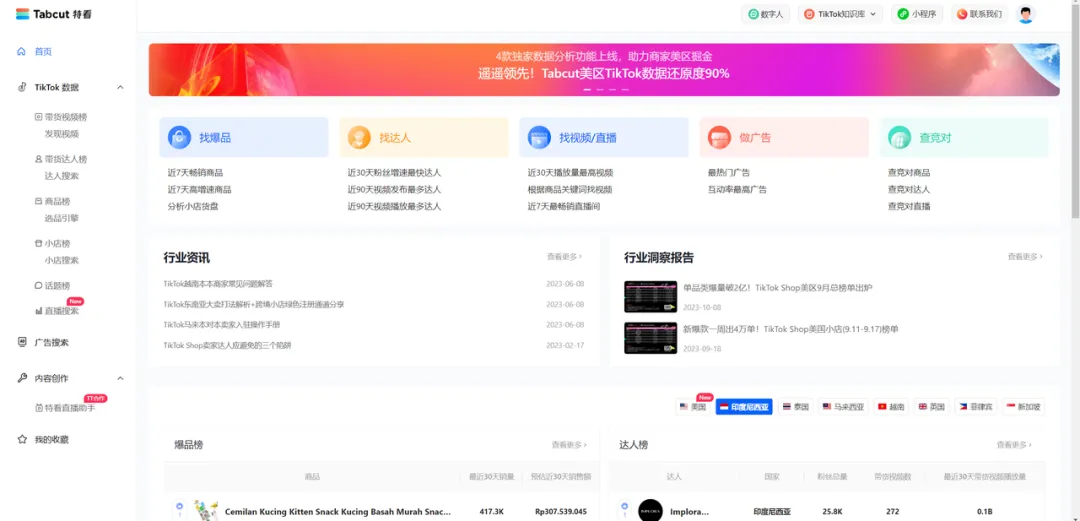
Task: Open 话题榜 in the sidebar
Action: (x=57, y=286)
